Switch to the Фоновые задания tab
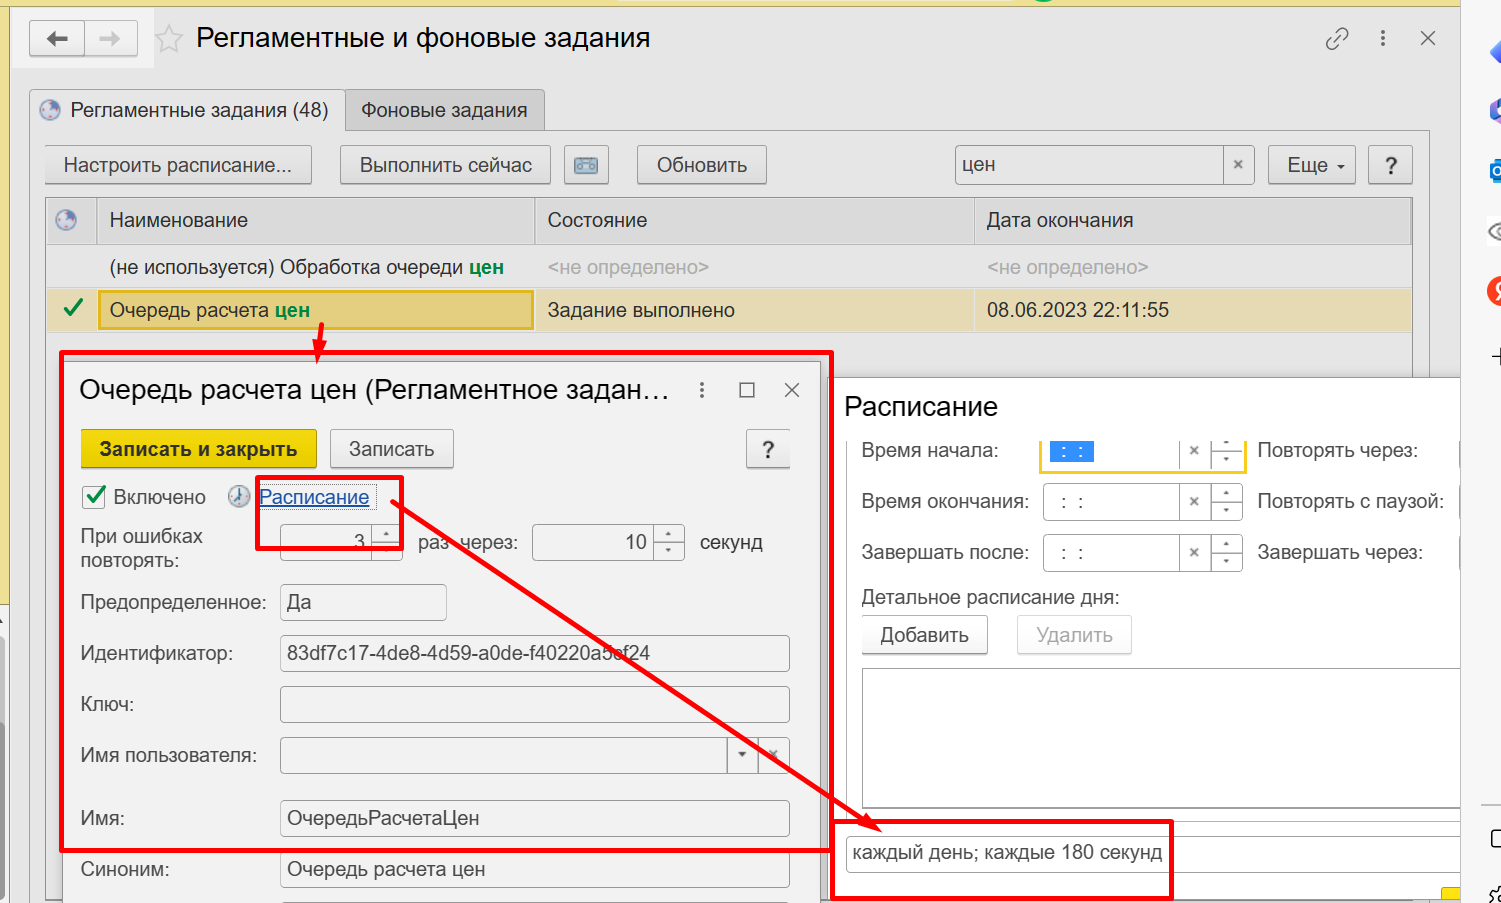1501x903 pixels. click(444, 110)
